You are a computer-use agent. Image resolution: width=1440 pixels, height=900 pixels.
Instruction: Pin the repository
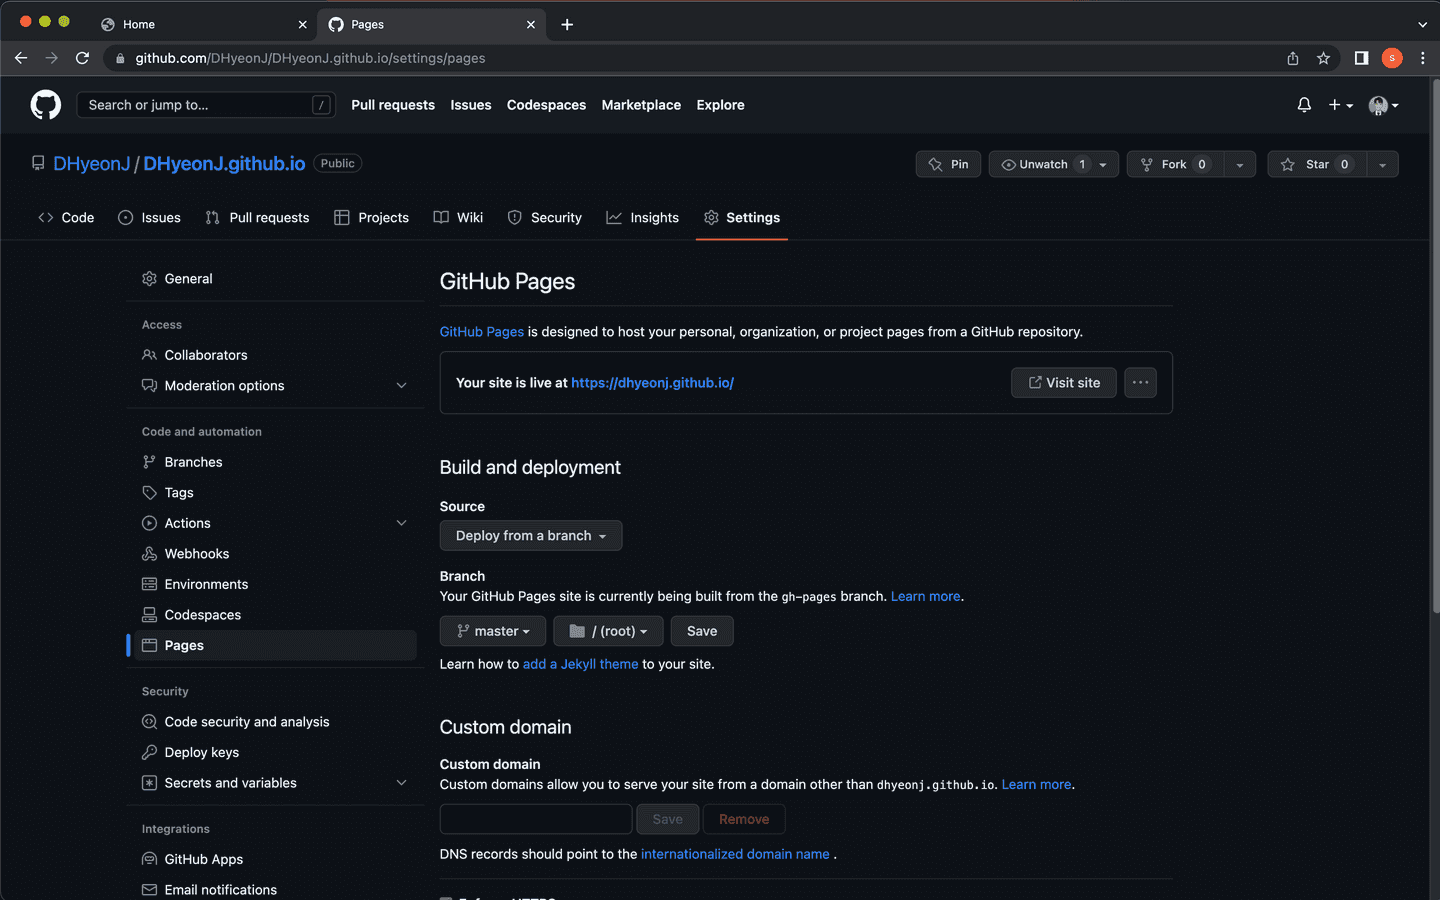[948, 164]
